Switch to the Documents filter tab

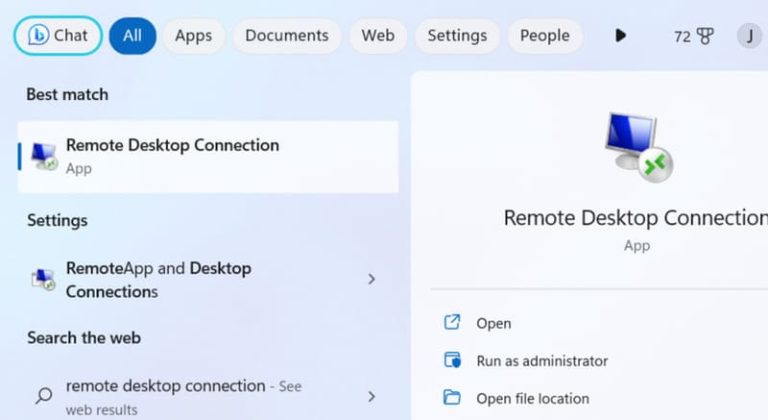tap(287, 36)
